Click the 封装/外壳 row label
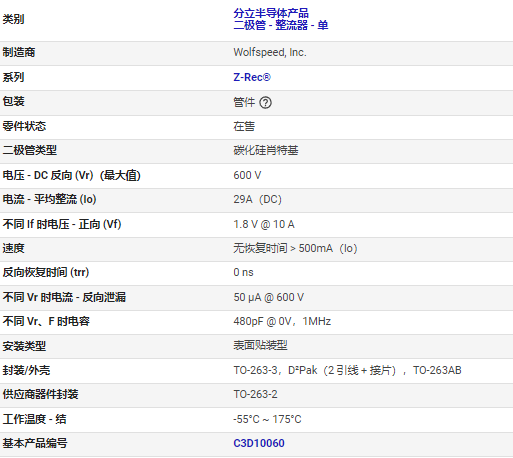 coord(26,370)
